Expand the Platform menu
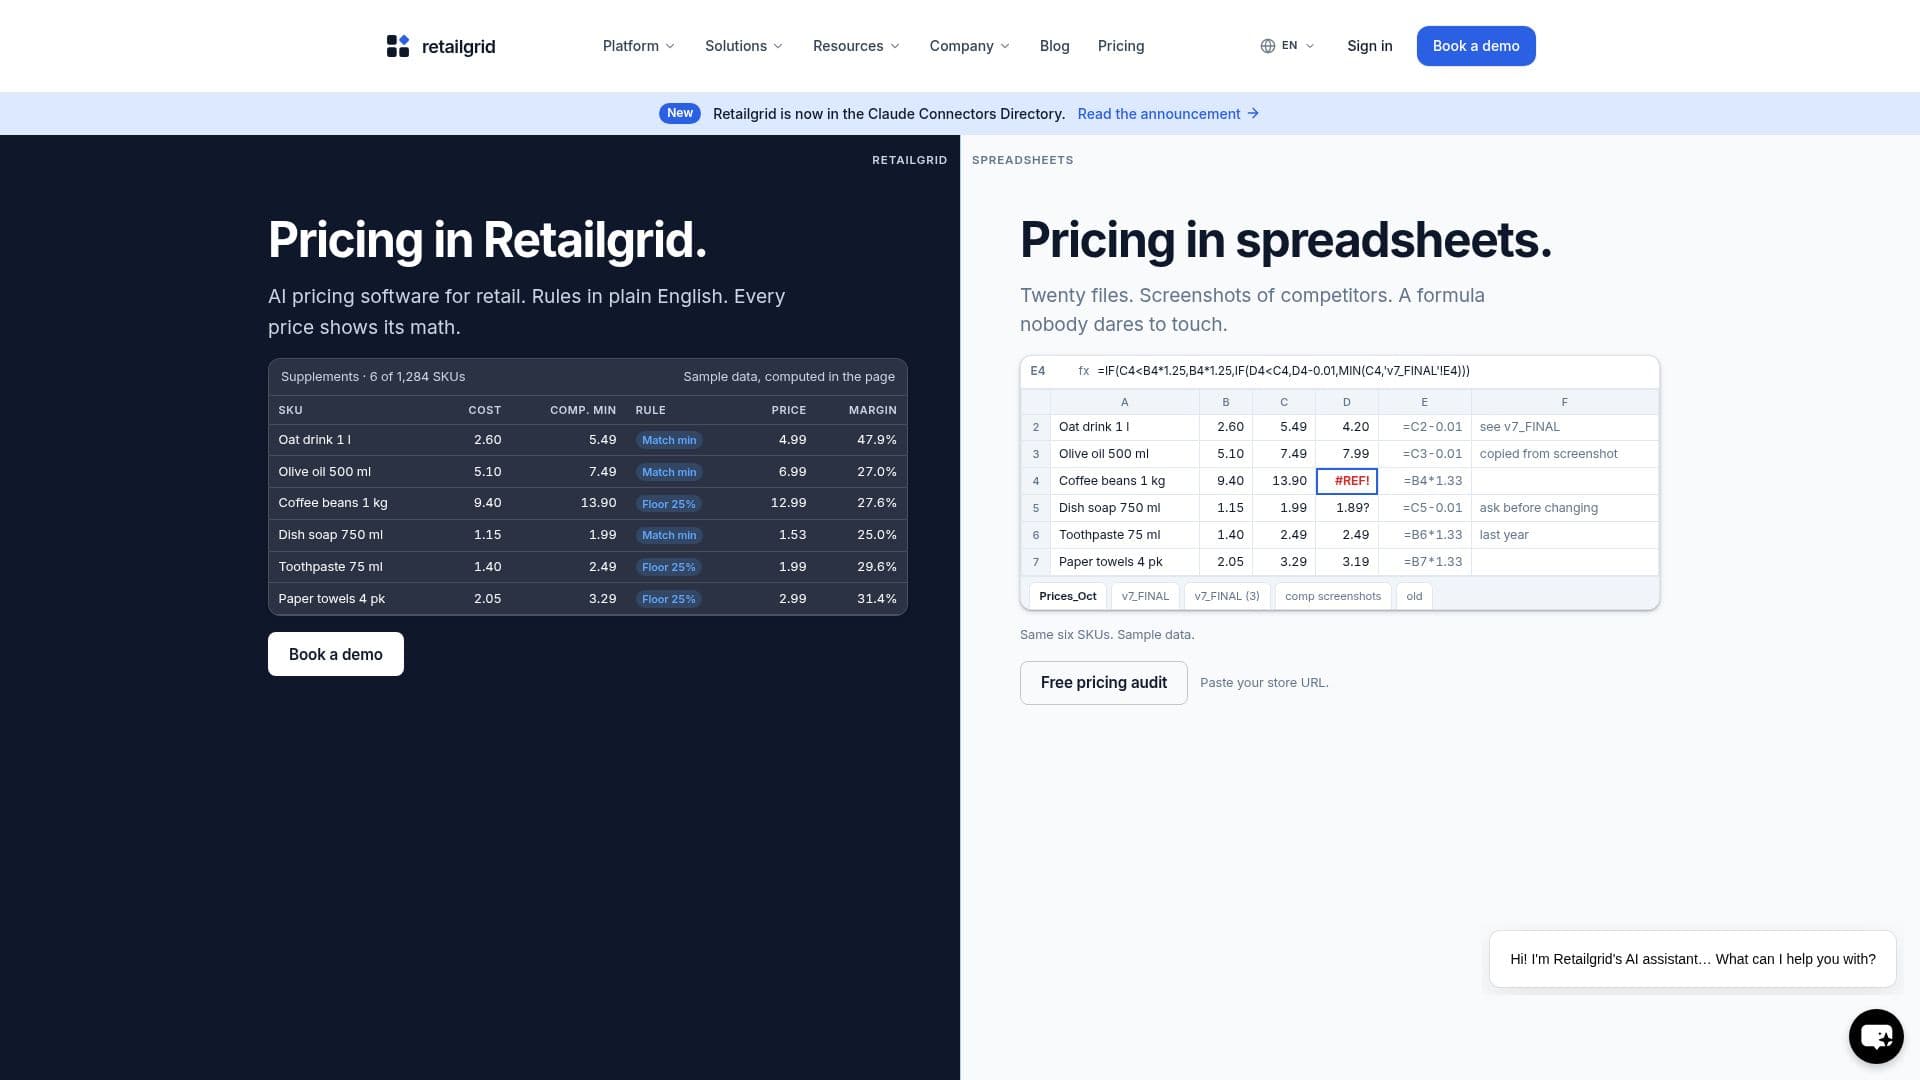 [639, 46]
